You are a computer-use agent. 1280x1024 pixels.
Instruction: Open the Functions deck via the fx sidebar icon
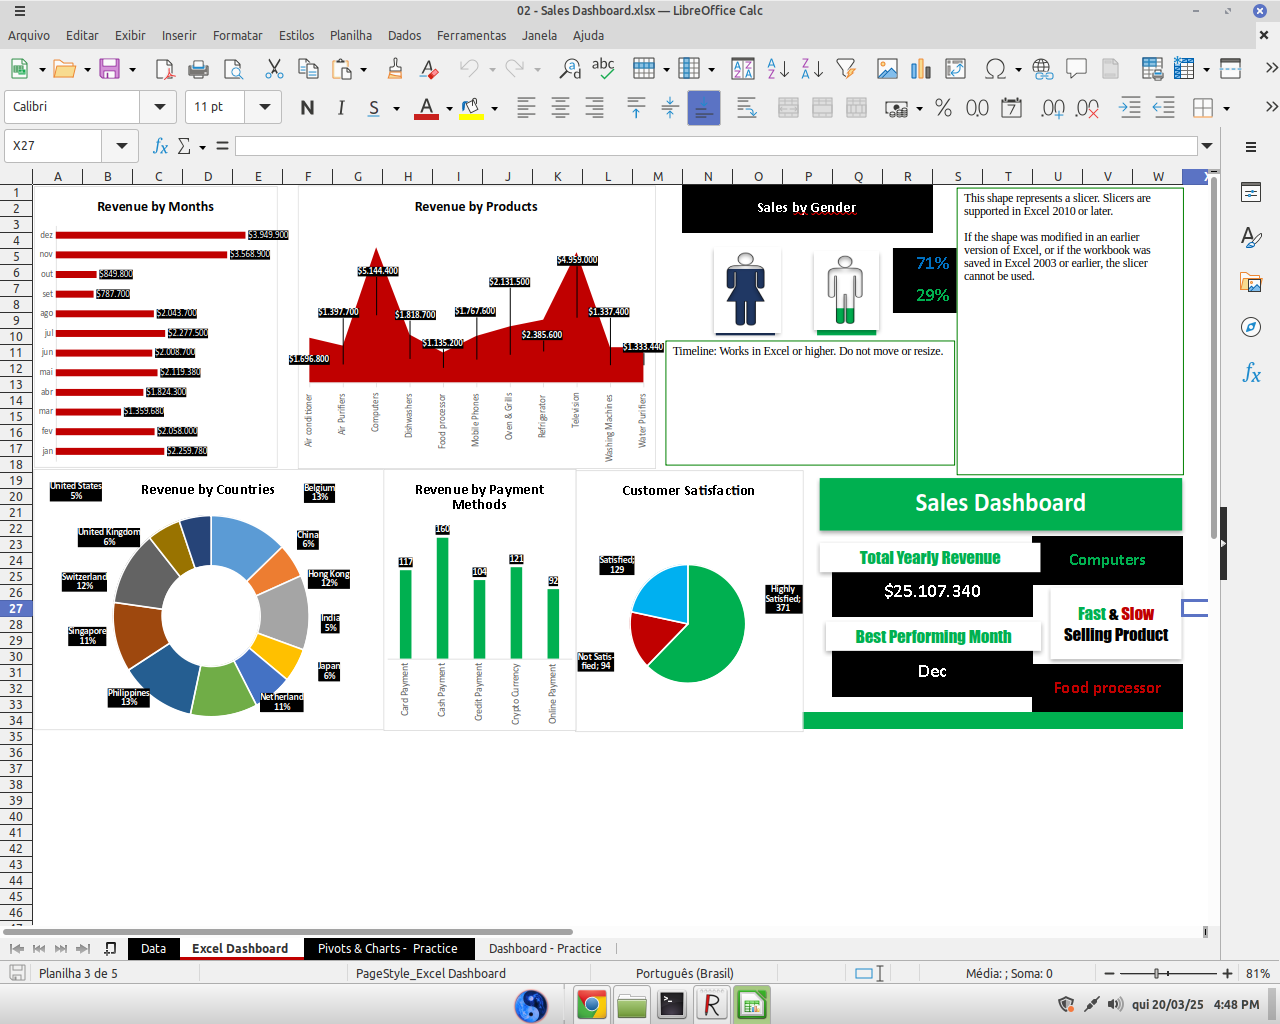1250,373
